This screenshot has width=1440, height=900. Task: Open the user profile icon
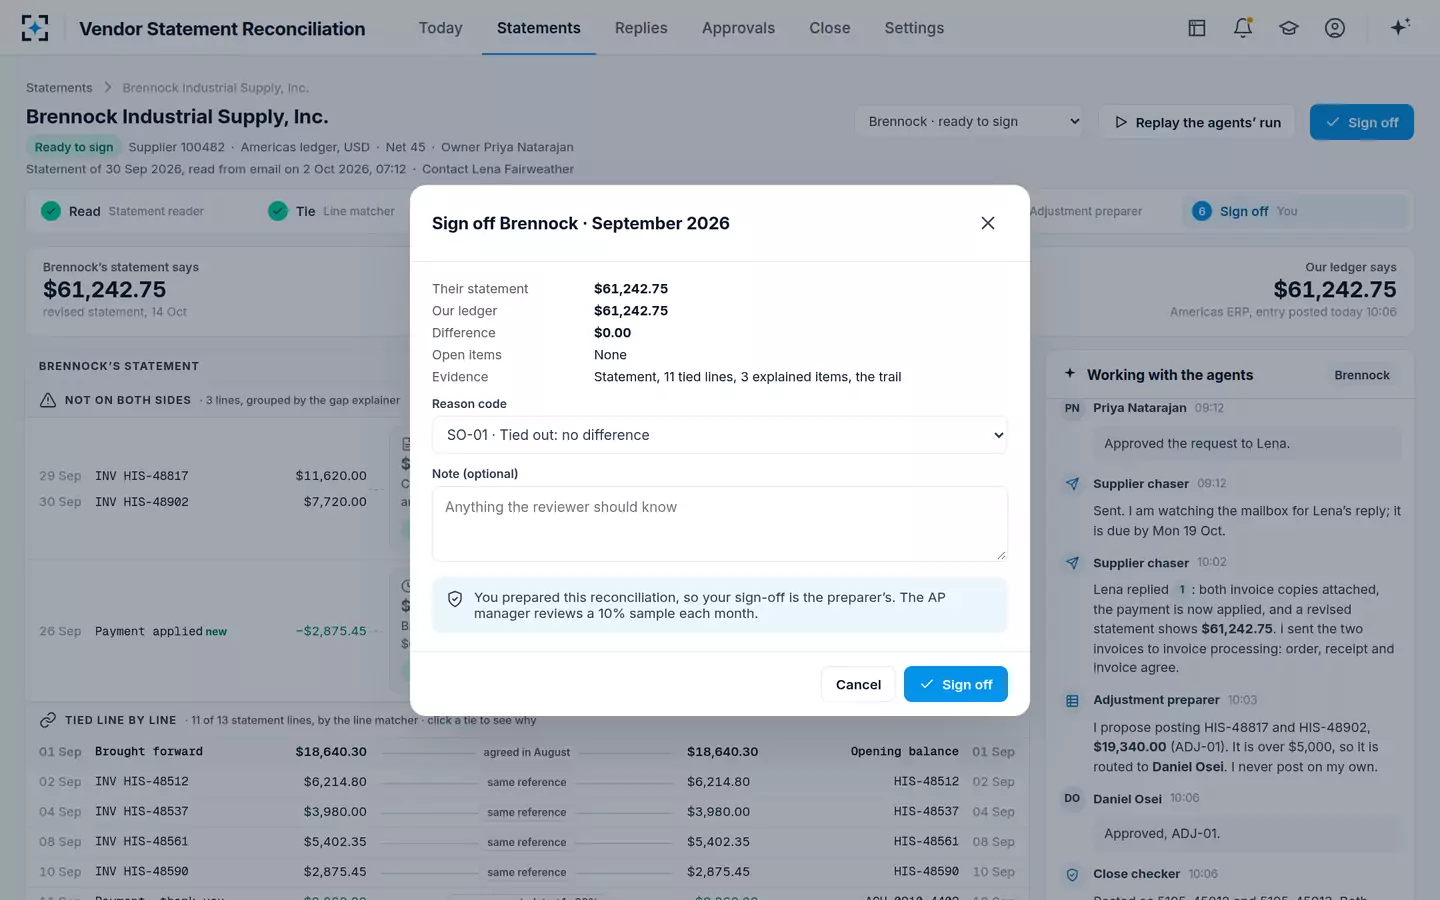1335,28
